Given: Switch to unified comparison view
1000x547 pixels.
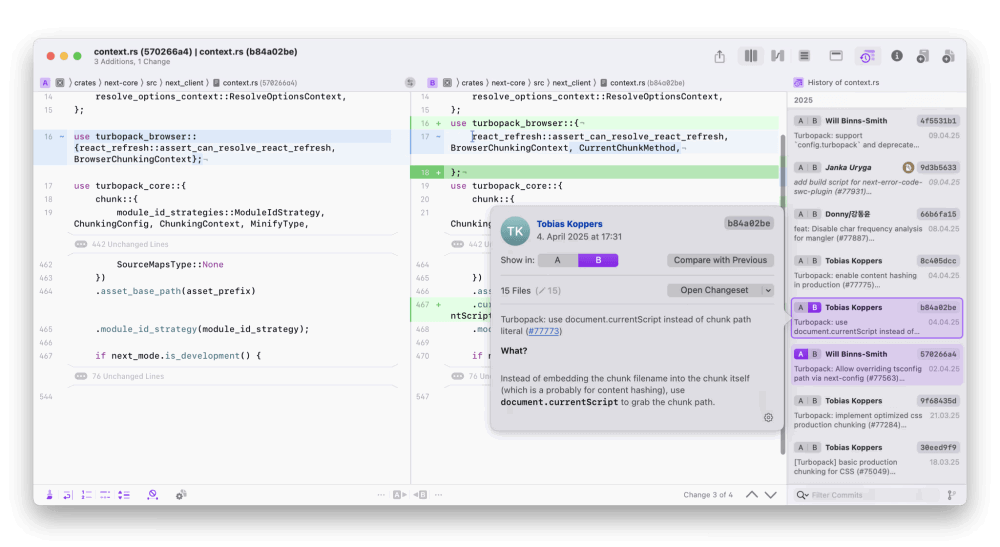Looking at the screenshot, I should [804, 56].
